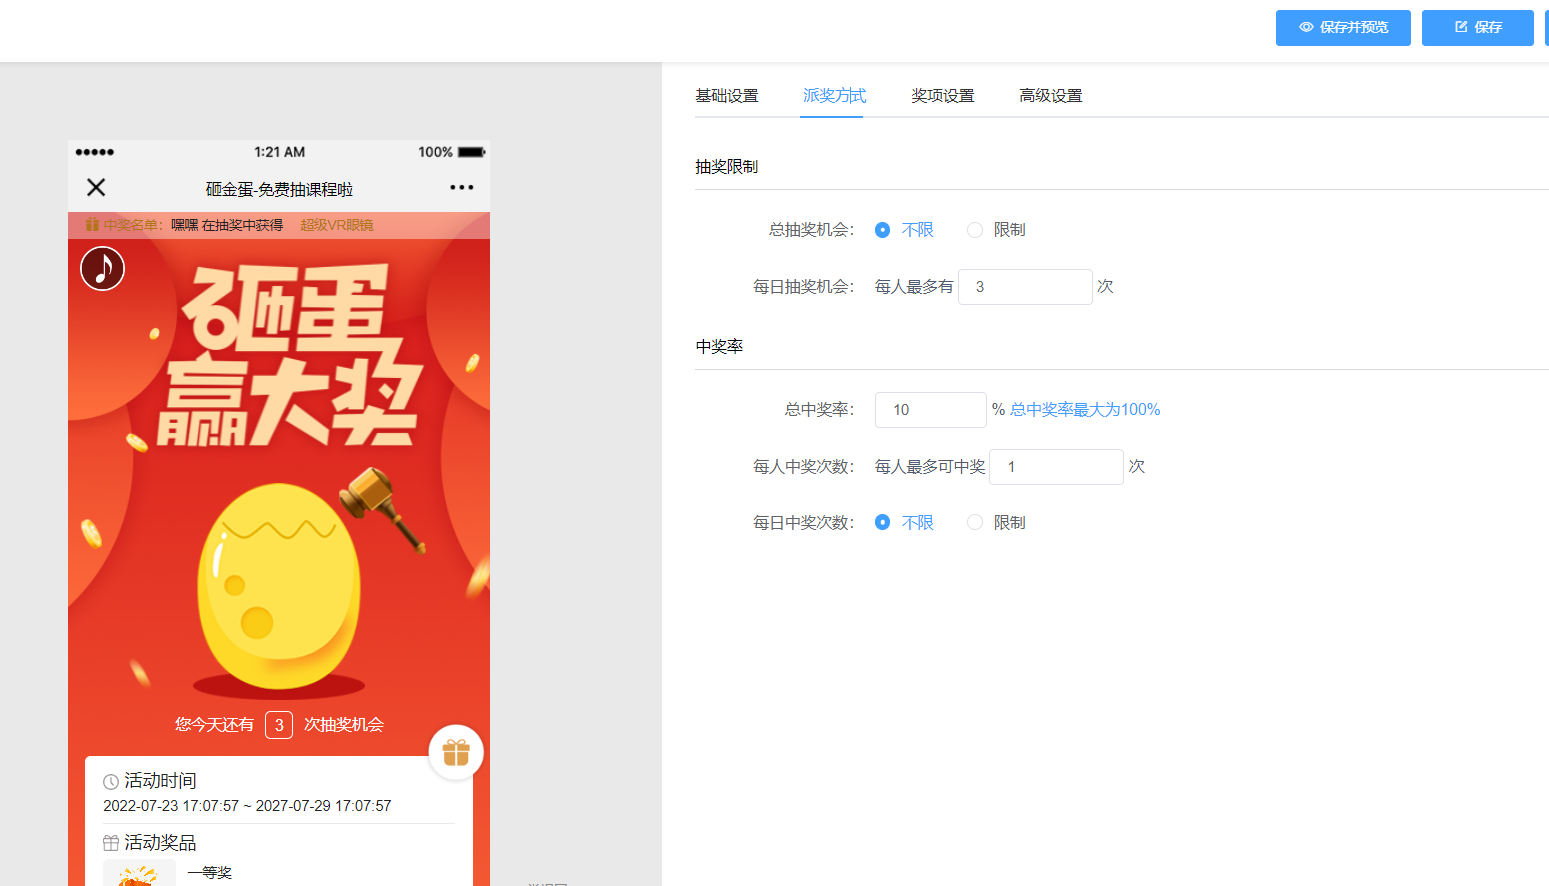The image size is (1549, 886).
Task: Click the battery icon in phone status bar
Action: [x=472, y=152]
